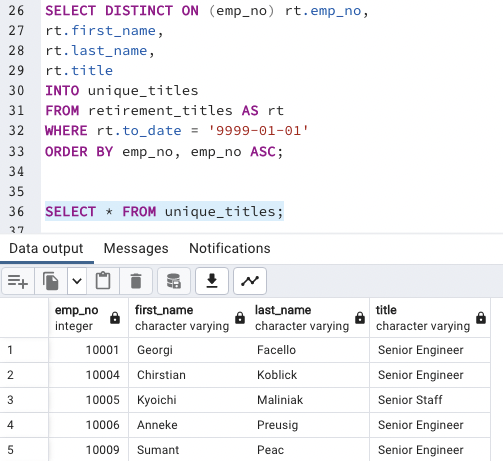Select row number 2 header
Screen dimensions: 503x461
tap(24, 375)
